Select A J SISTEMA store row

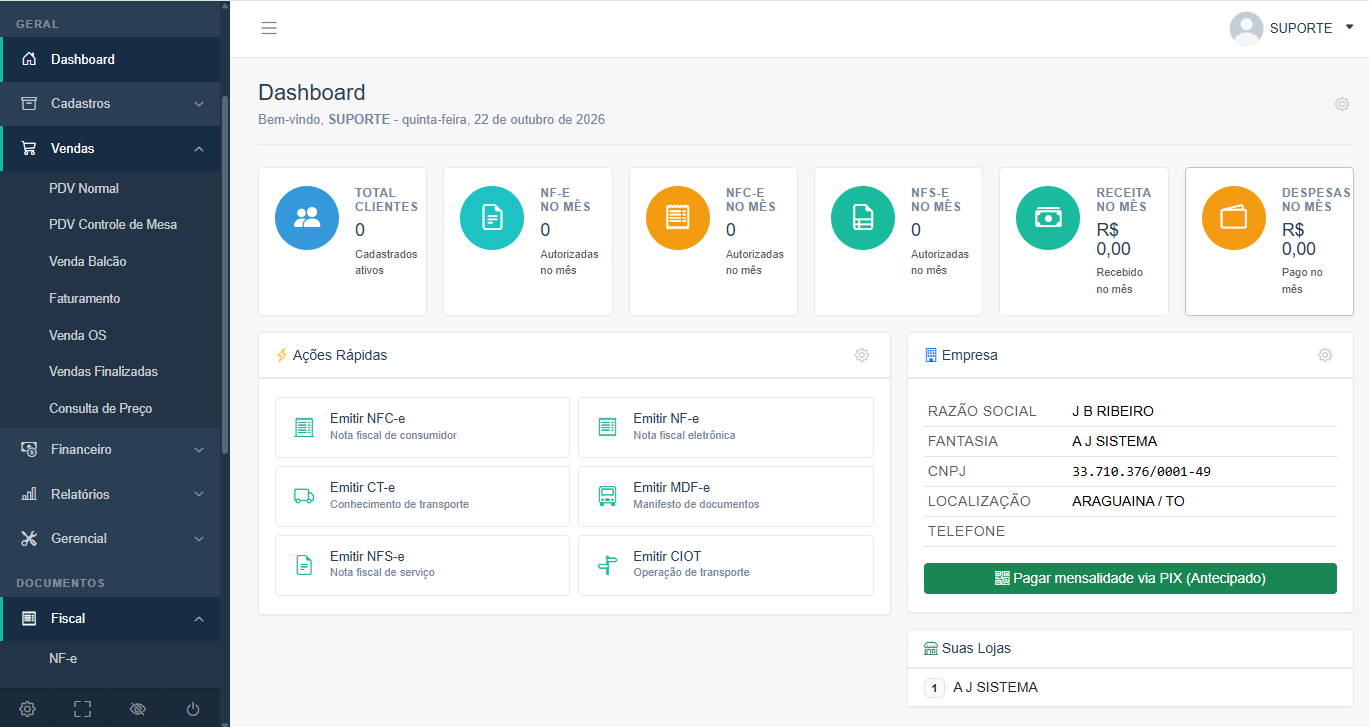tap(1130, 688)
